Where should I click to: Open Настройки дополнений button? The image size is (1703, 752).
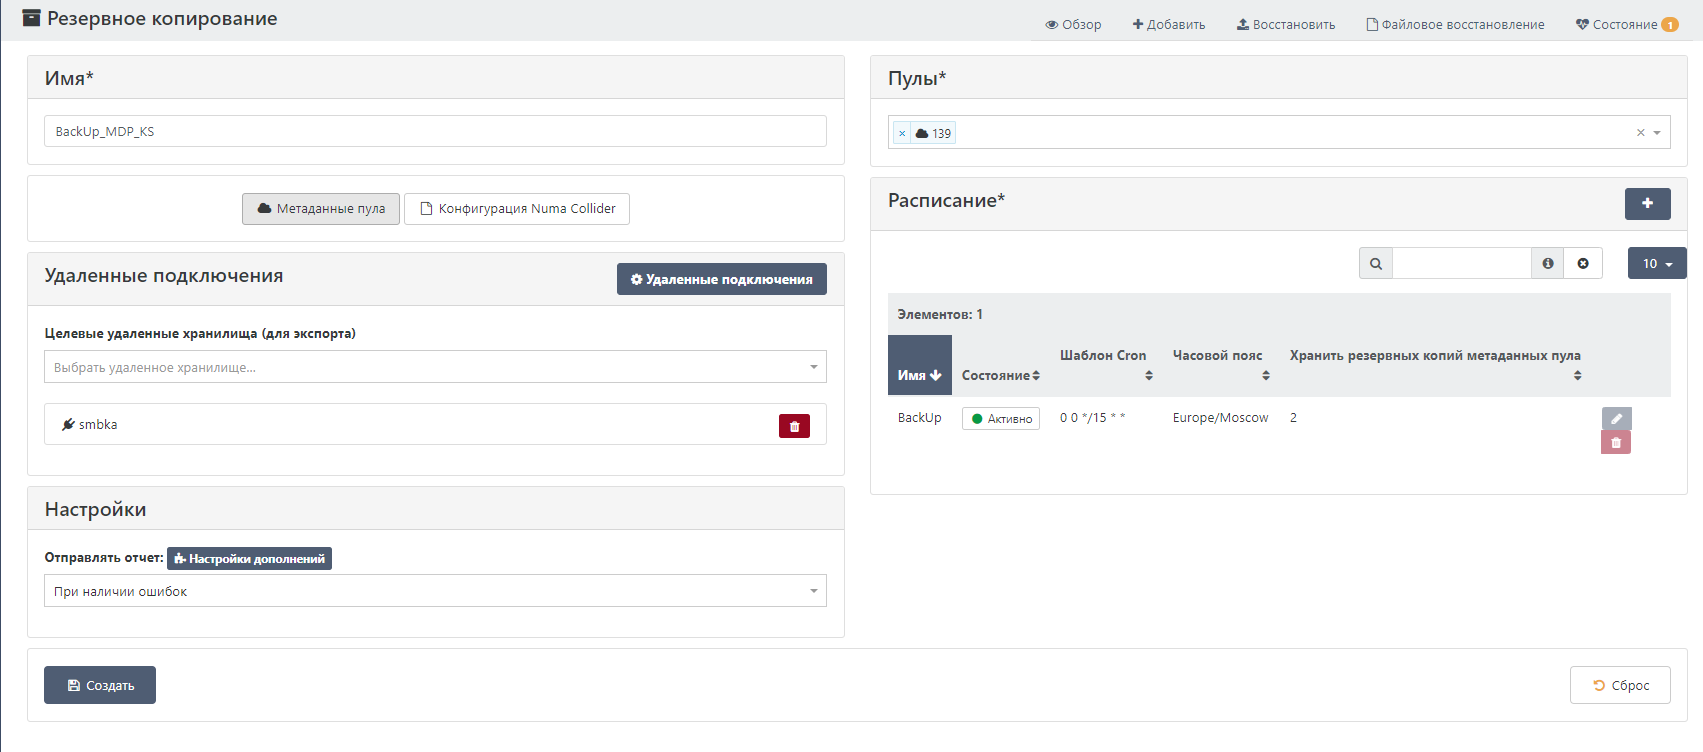(x=249, y=558)
